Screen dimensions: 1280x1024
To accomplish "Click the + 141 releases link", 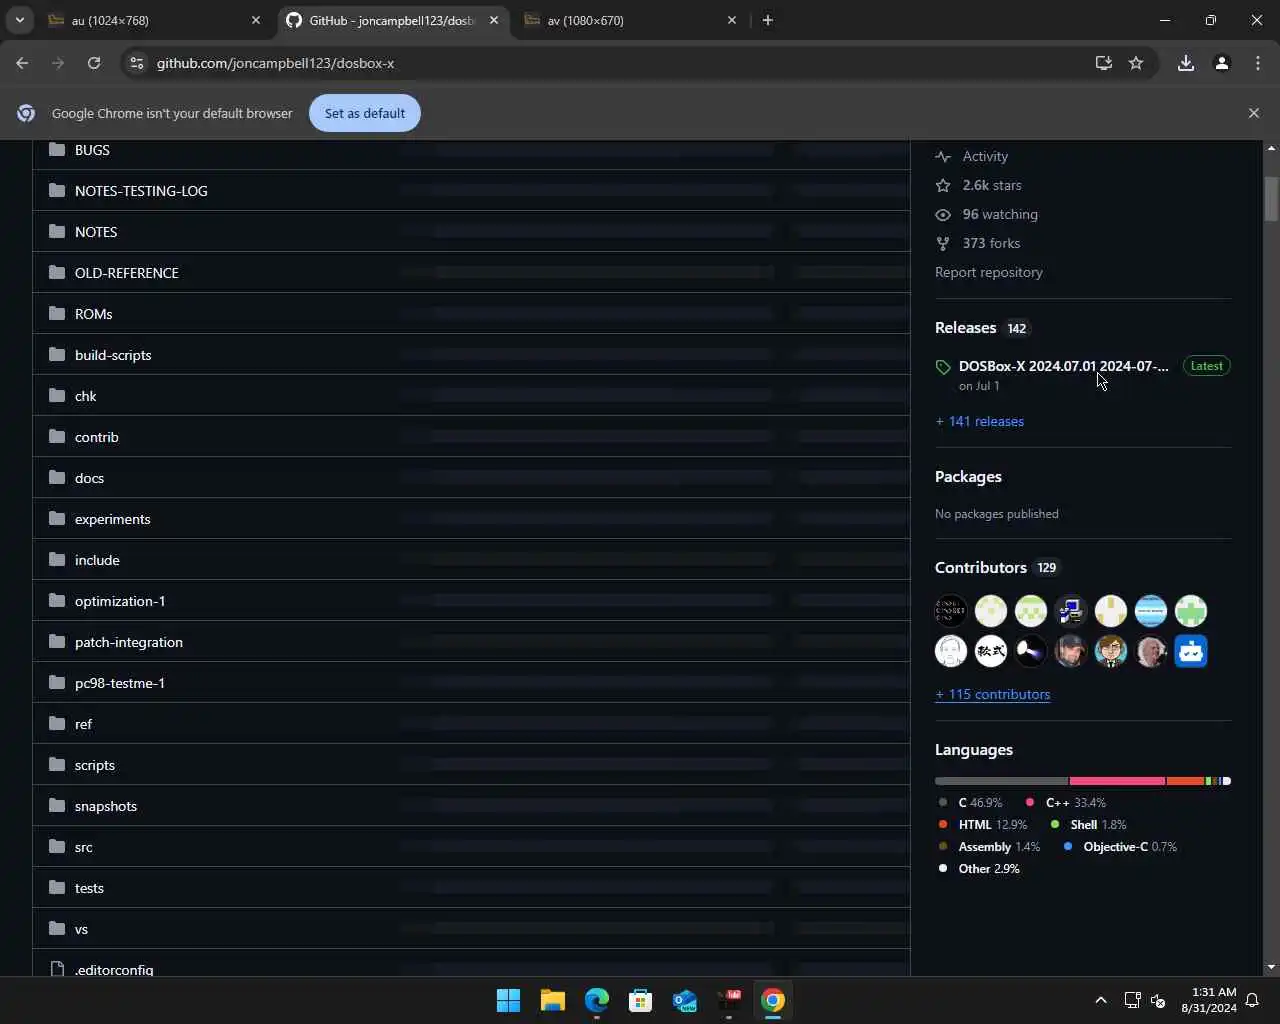I will tap(980, 421).
